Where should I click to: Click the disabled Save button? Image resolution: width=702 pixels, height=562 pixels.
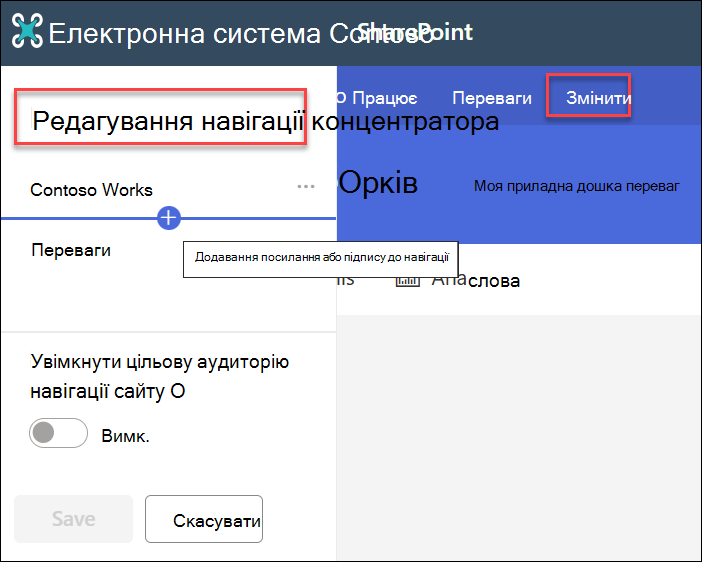pos(73,519)
